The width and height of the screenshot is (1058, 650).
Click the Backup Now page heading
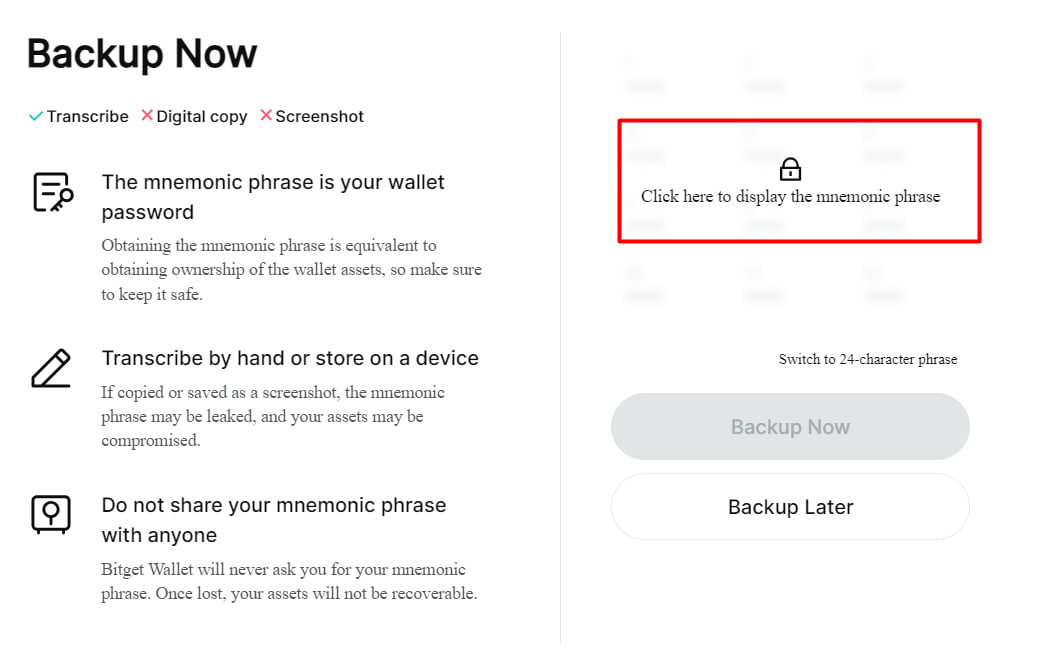[x=142, y=53]
